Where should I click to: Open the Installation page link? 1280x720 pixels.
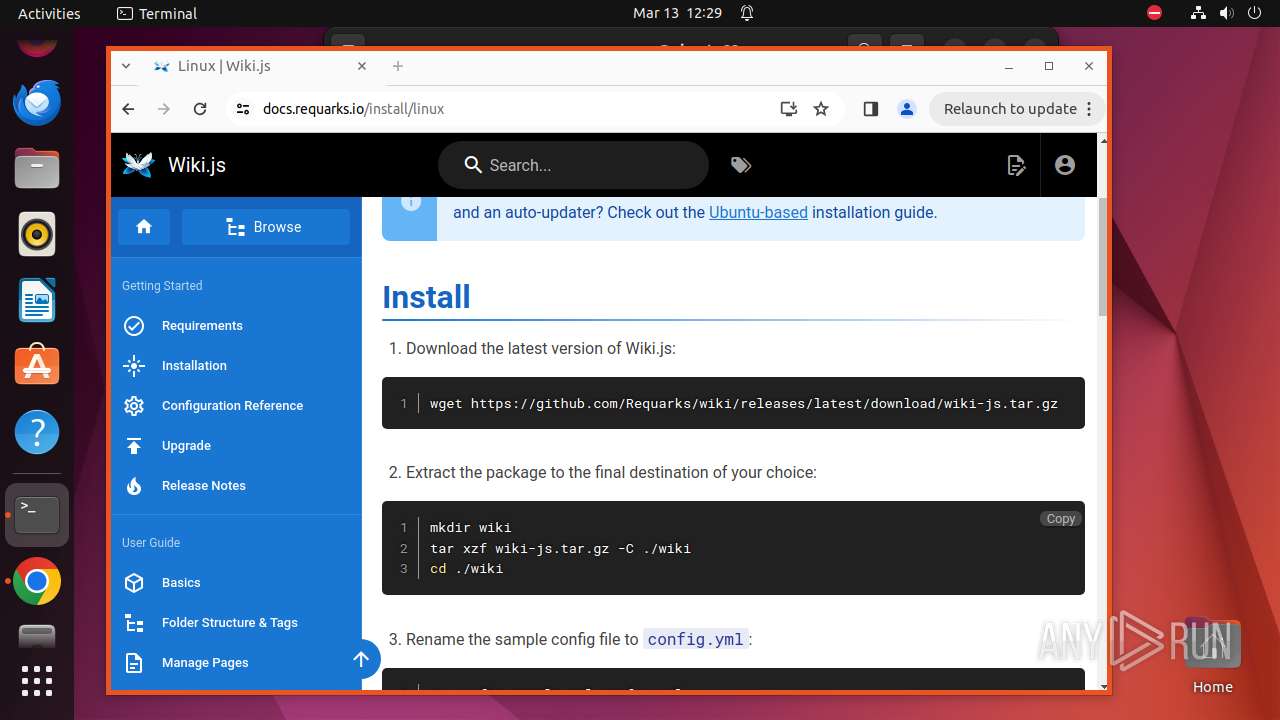[x=194, y=366]
